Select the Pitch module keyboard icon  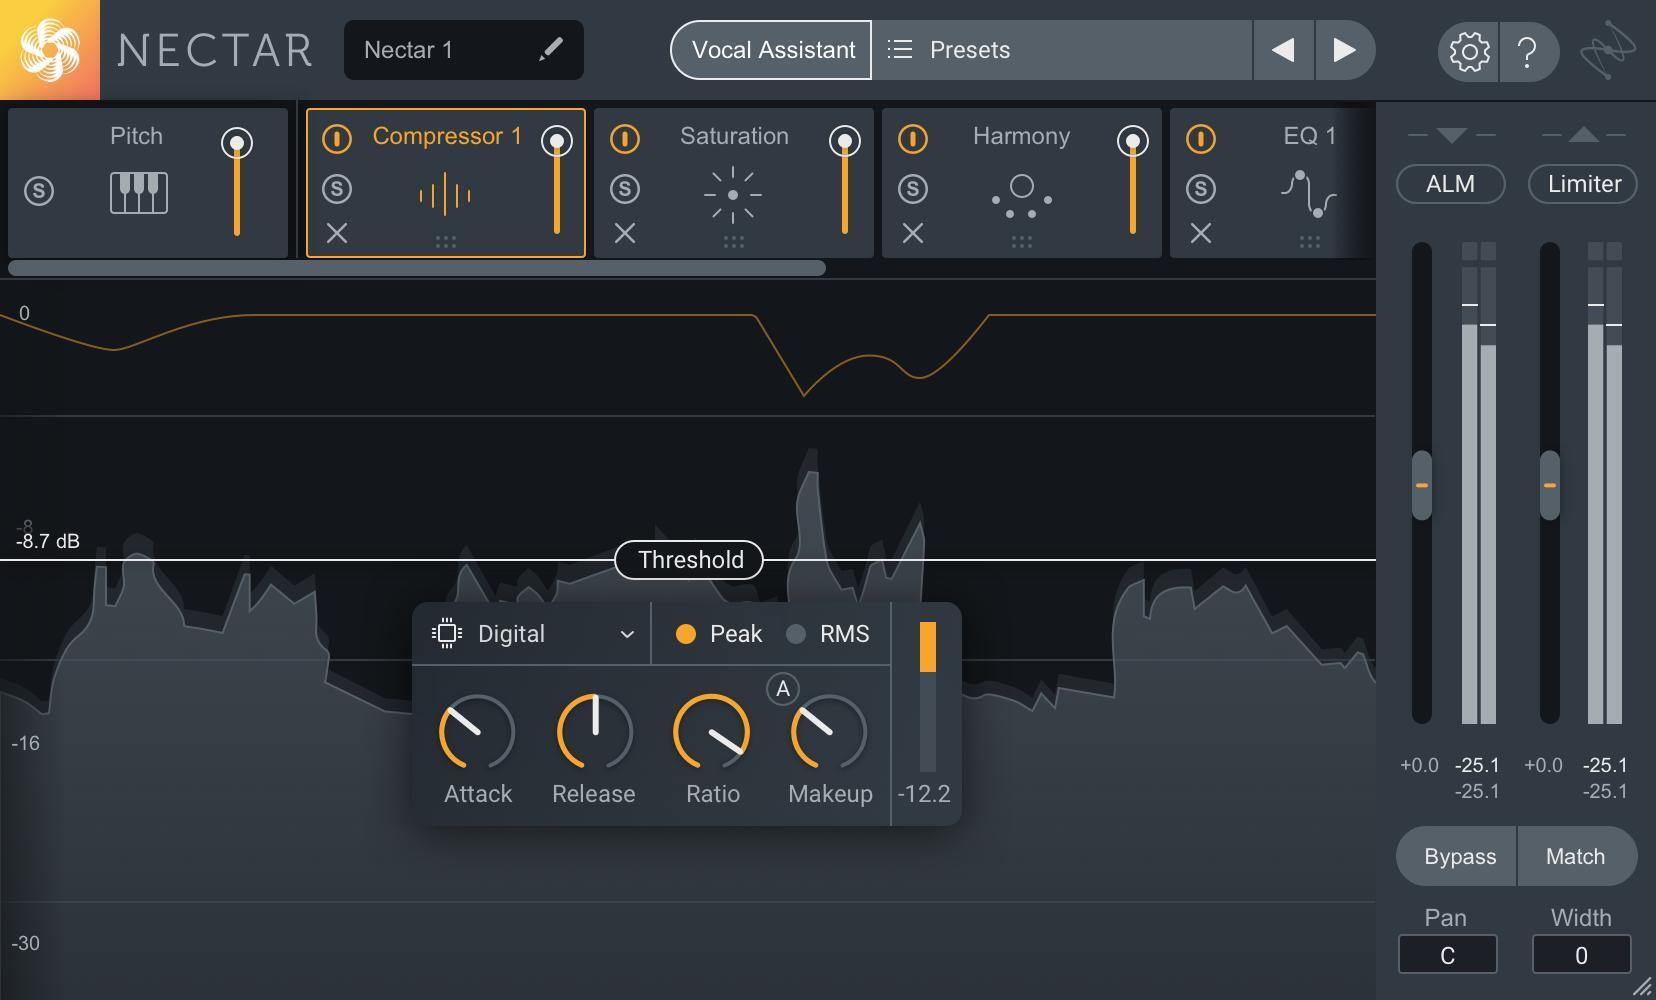tap(138, 192)
